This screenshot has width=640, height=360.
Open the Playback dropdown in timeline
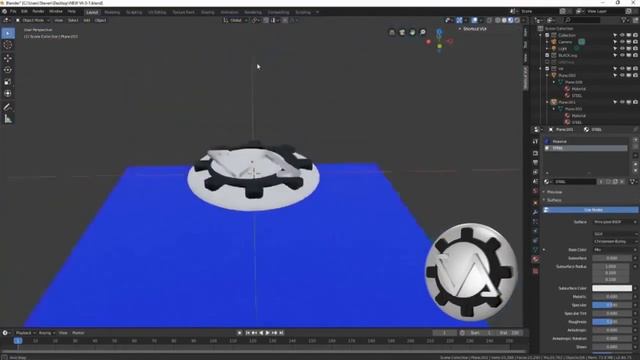25,333
